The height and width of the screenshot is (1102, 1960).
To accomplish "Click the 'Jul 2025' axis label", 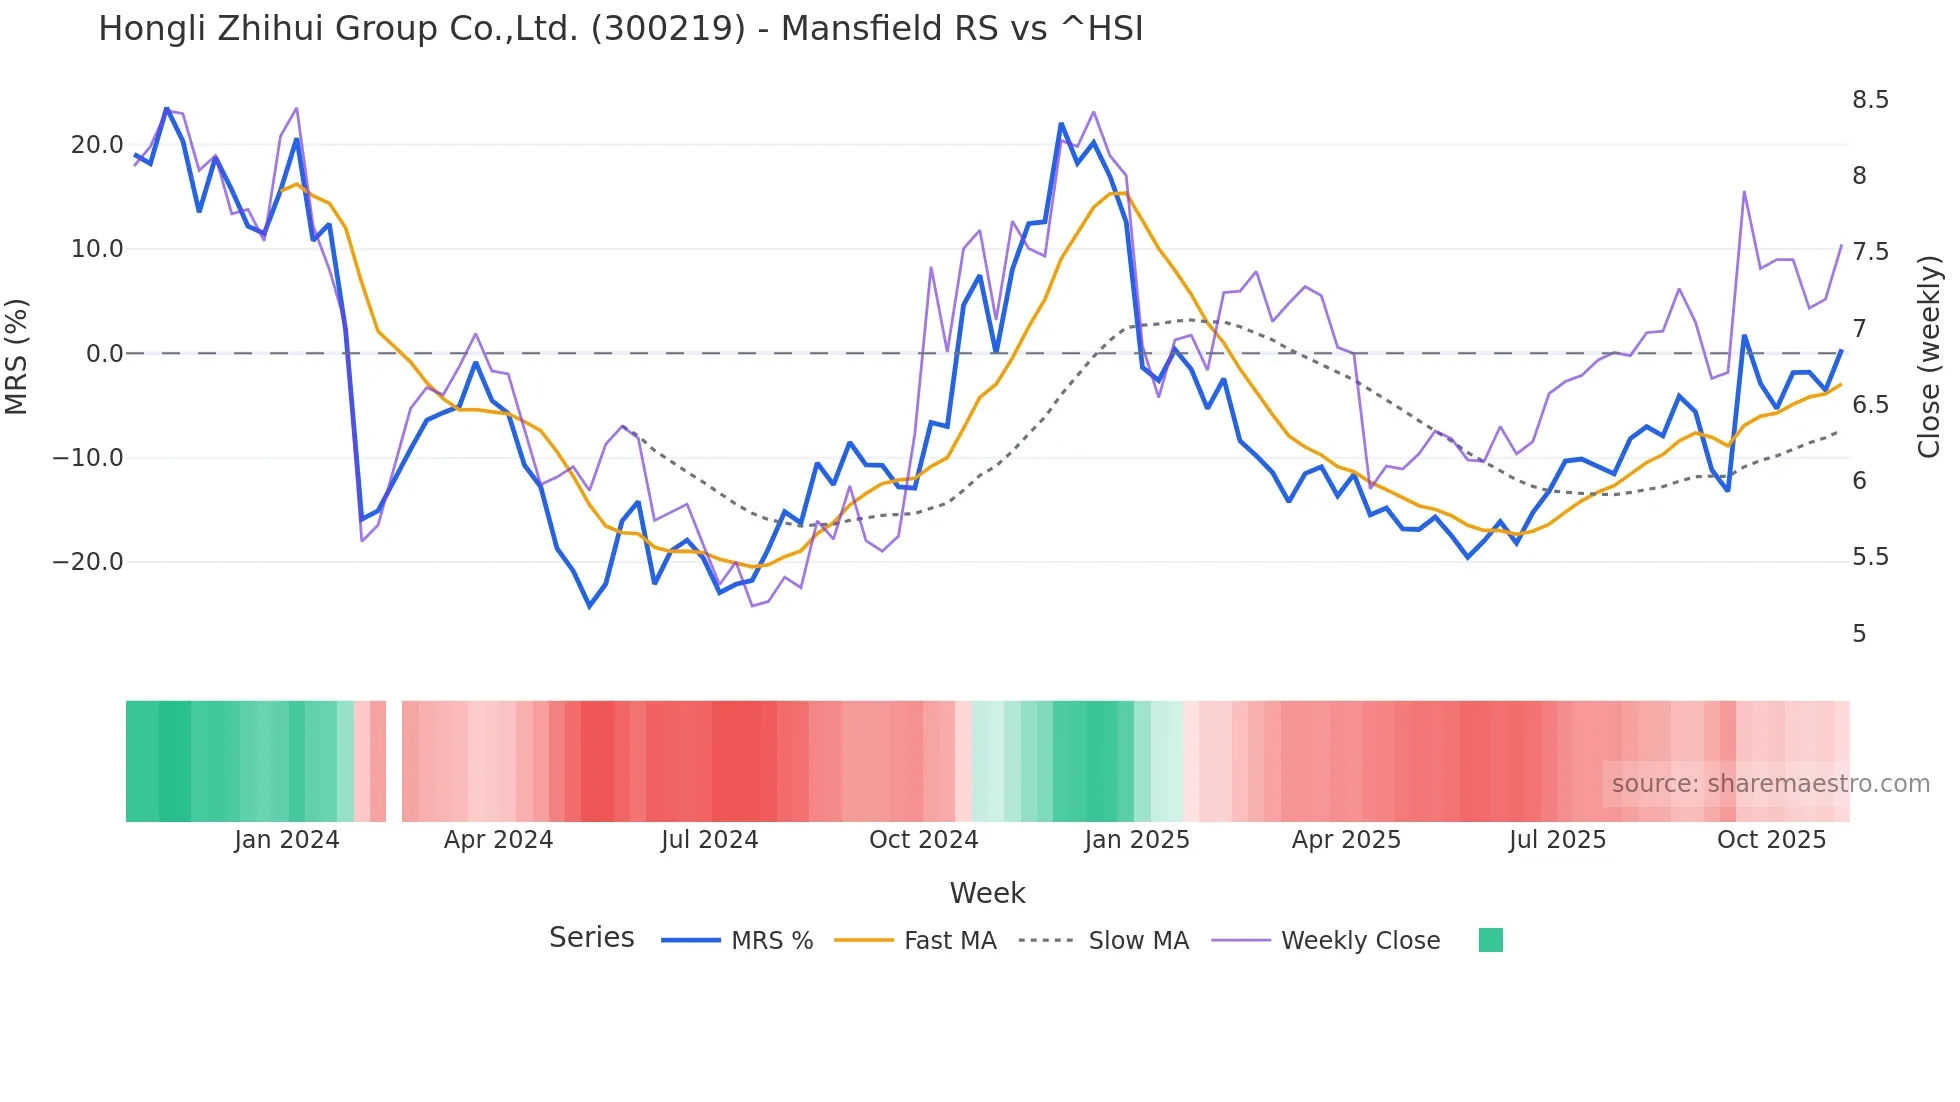I will 1557,840.
